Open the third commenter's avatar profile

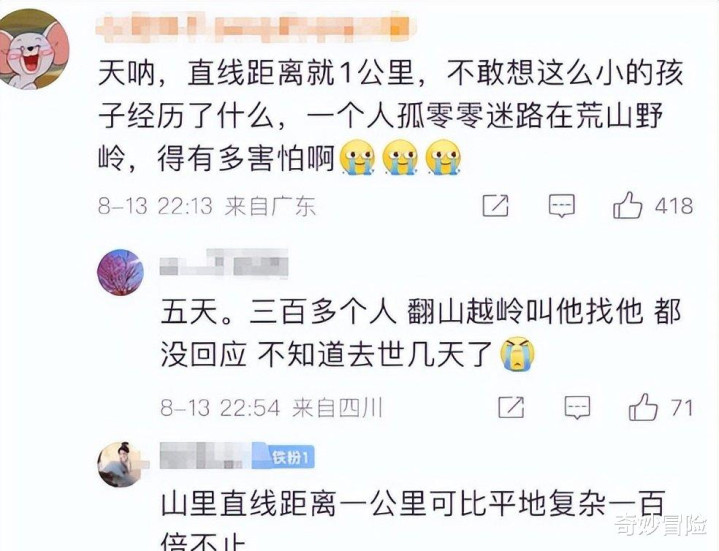tap(120, 464)
